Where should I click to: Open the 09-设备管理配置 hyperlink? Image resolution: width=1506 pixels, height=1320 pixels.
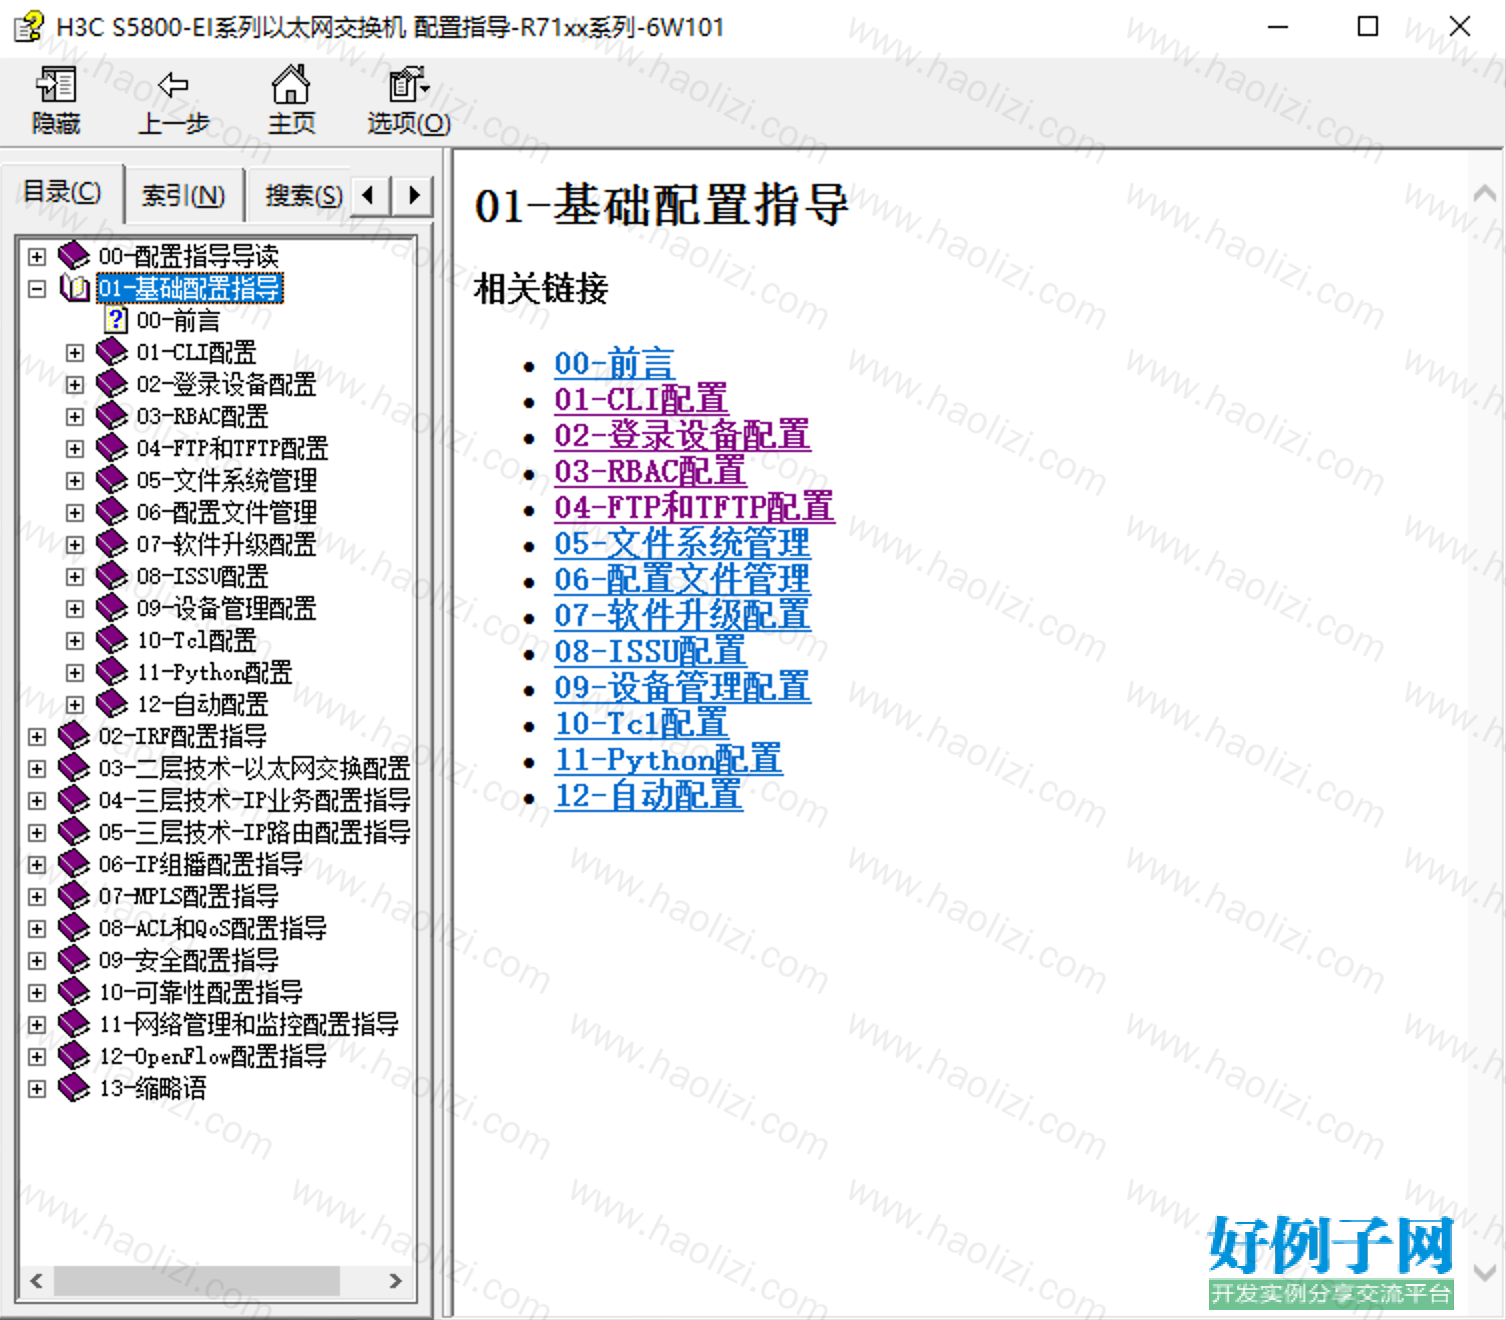coord(683,687)
